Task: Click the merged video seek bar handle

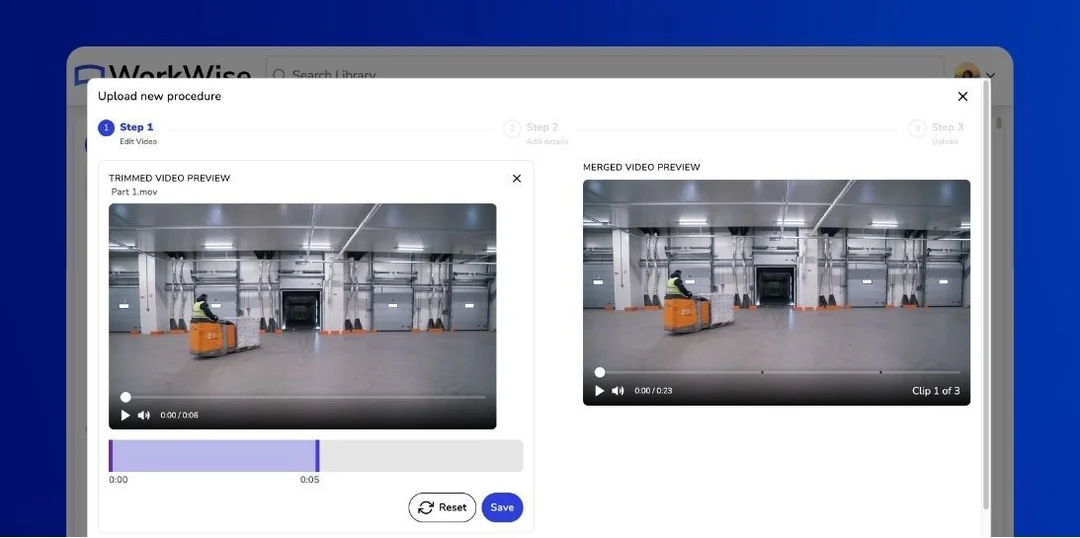Action: click(x=599, y=372)
